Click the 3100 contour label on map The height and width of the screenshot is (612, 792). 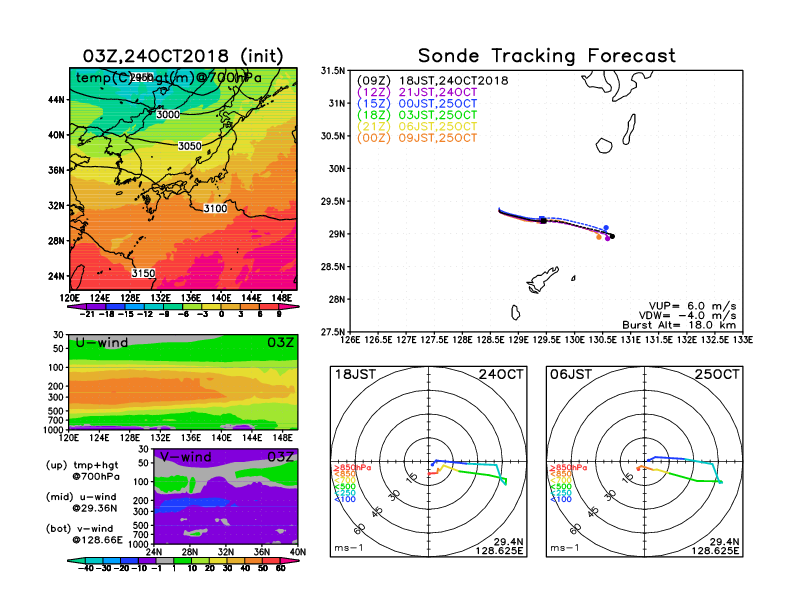tap(215, 209)
